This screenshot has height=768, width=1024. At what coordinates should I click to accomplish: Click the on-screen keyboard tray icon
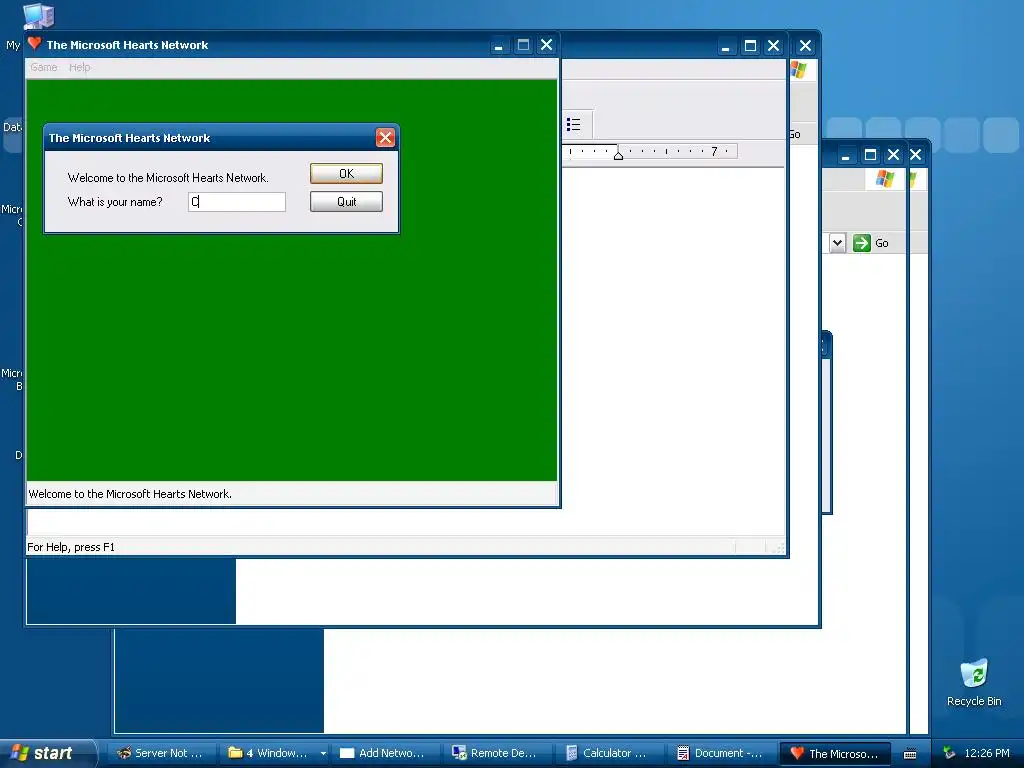click(x=910, y=754)
